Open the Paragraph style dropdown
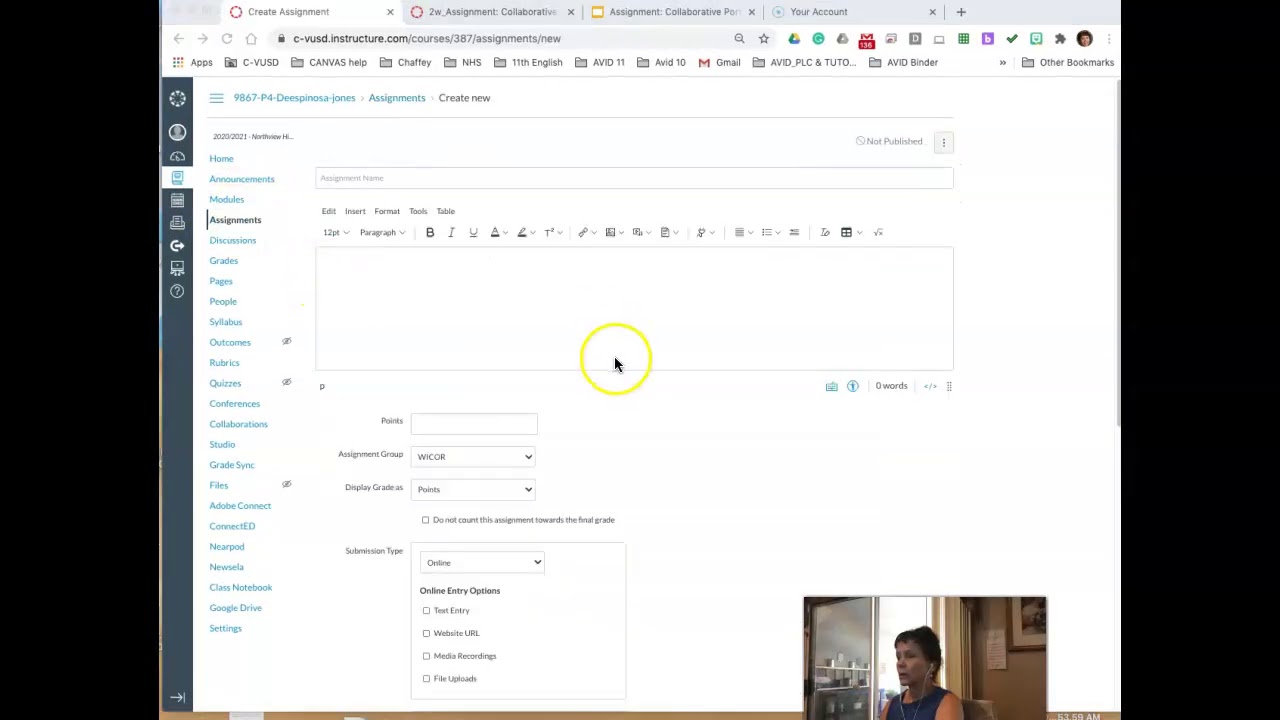Screen dimensions: 1280x720 [382, 232]
